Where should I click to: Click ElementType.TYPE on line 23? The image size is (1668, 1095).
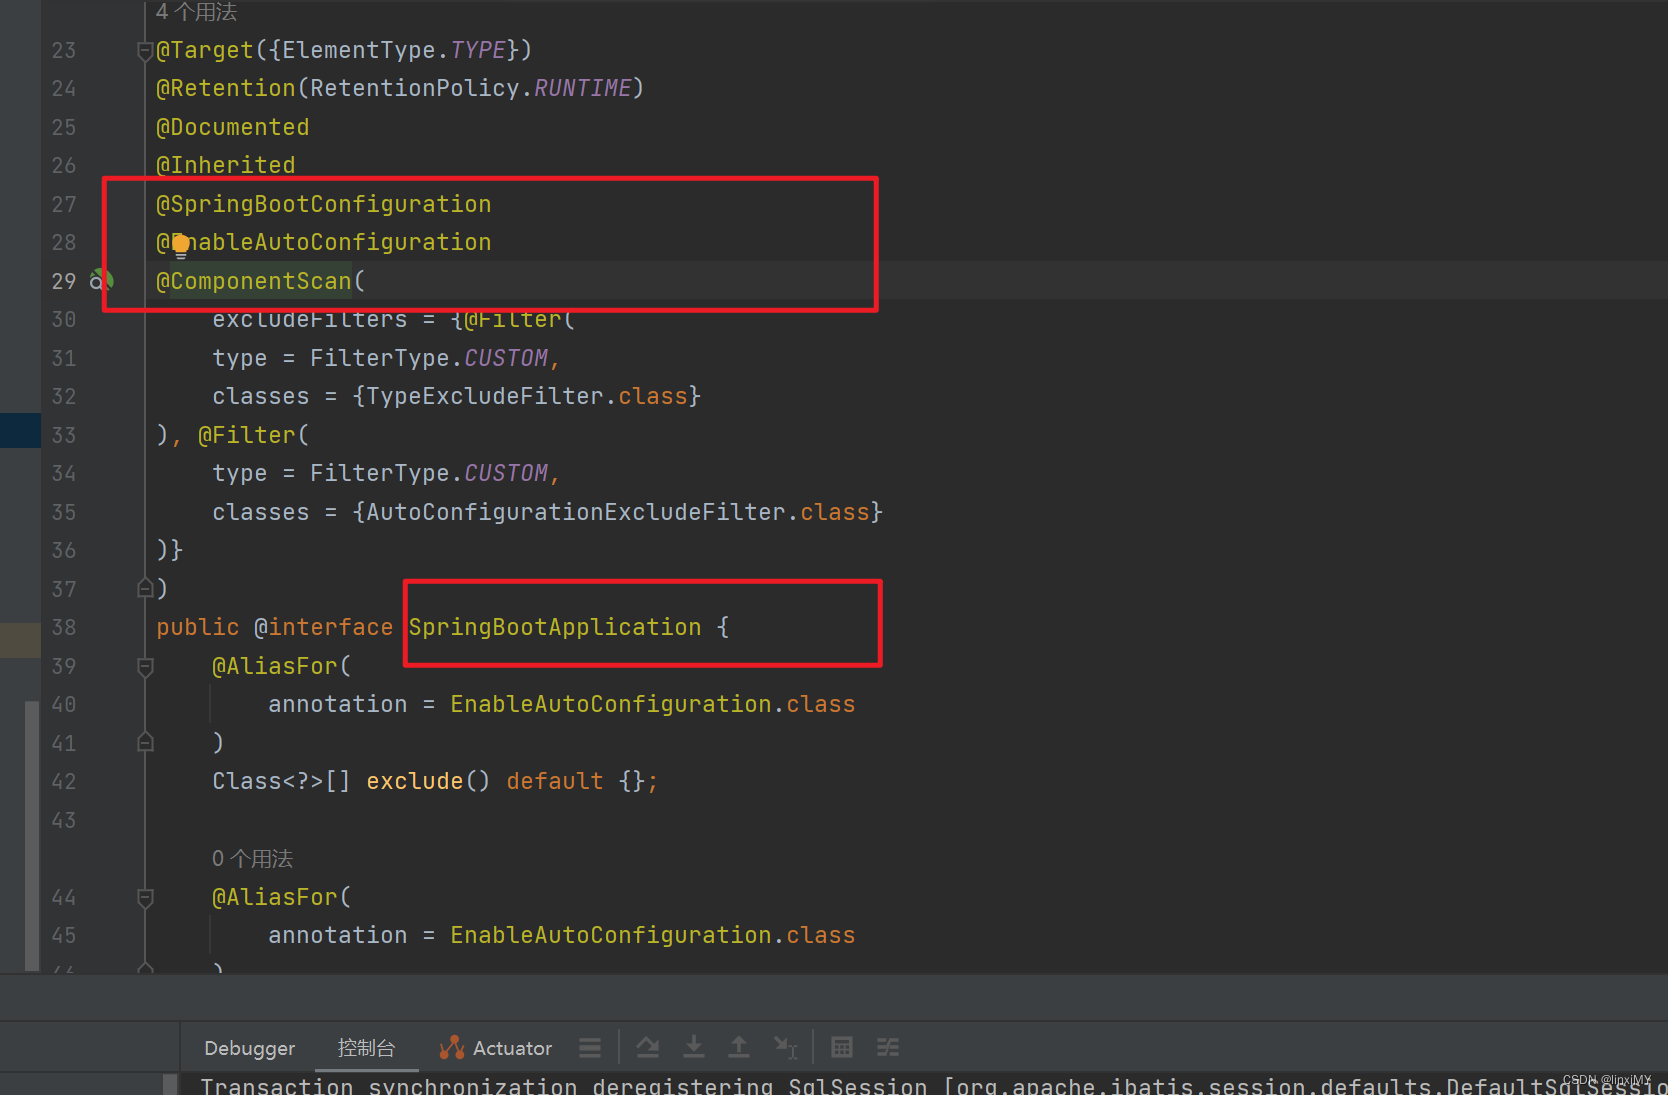[x=394, y=50]
